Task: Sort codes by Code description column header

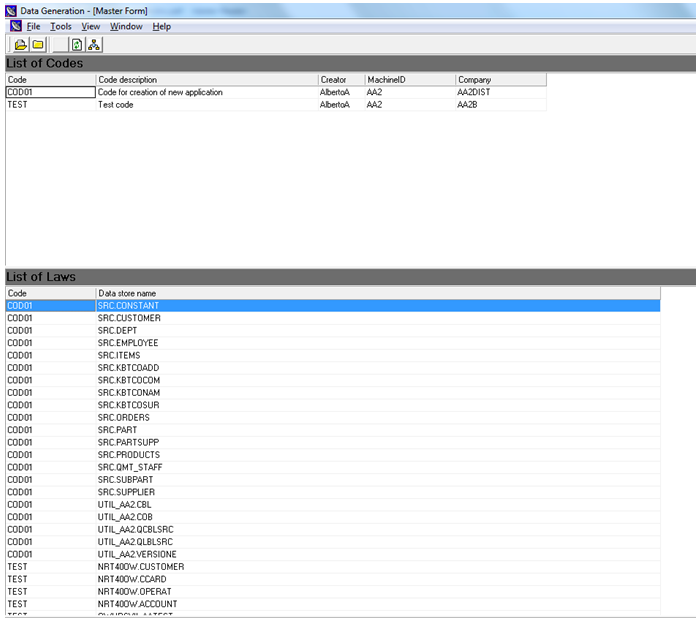Action: tap(206, 80)
